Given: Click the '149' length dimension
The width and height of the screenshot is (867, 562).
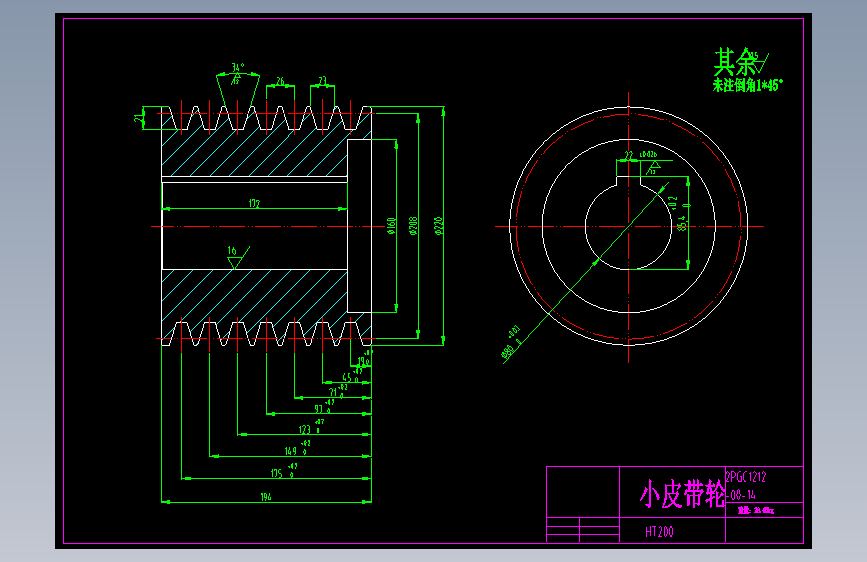Looking at the screenshot, I should pos(291,451).
